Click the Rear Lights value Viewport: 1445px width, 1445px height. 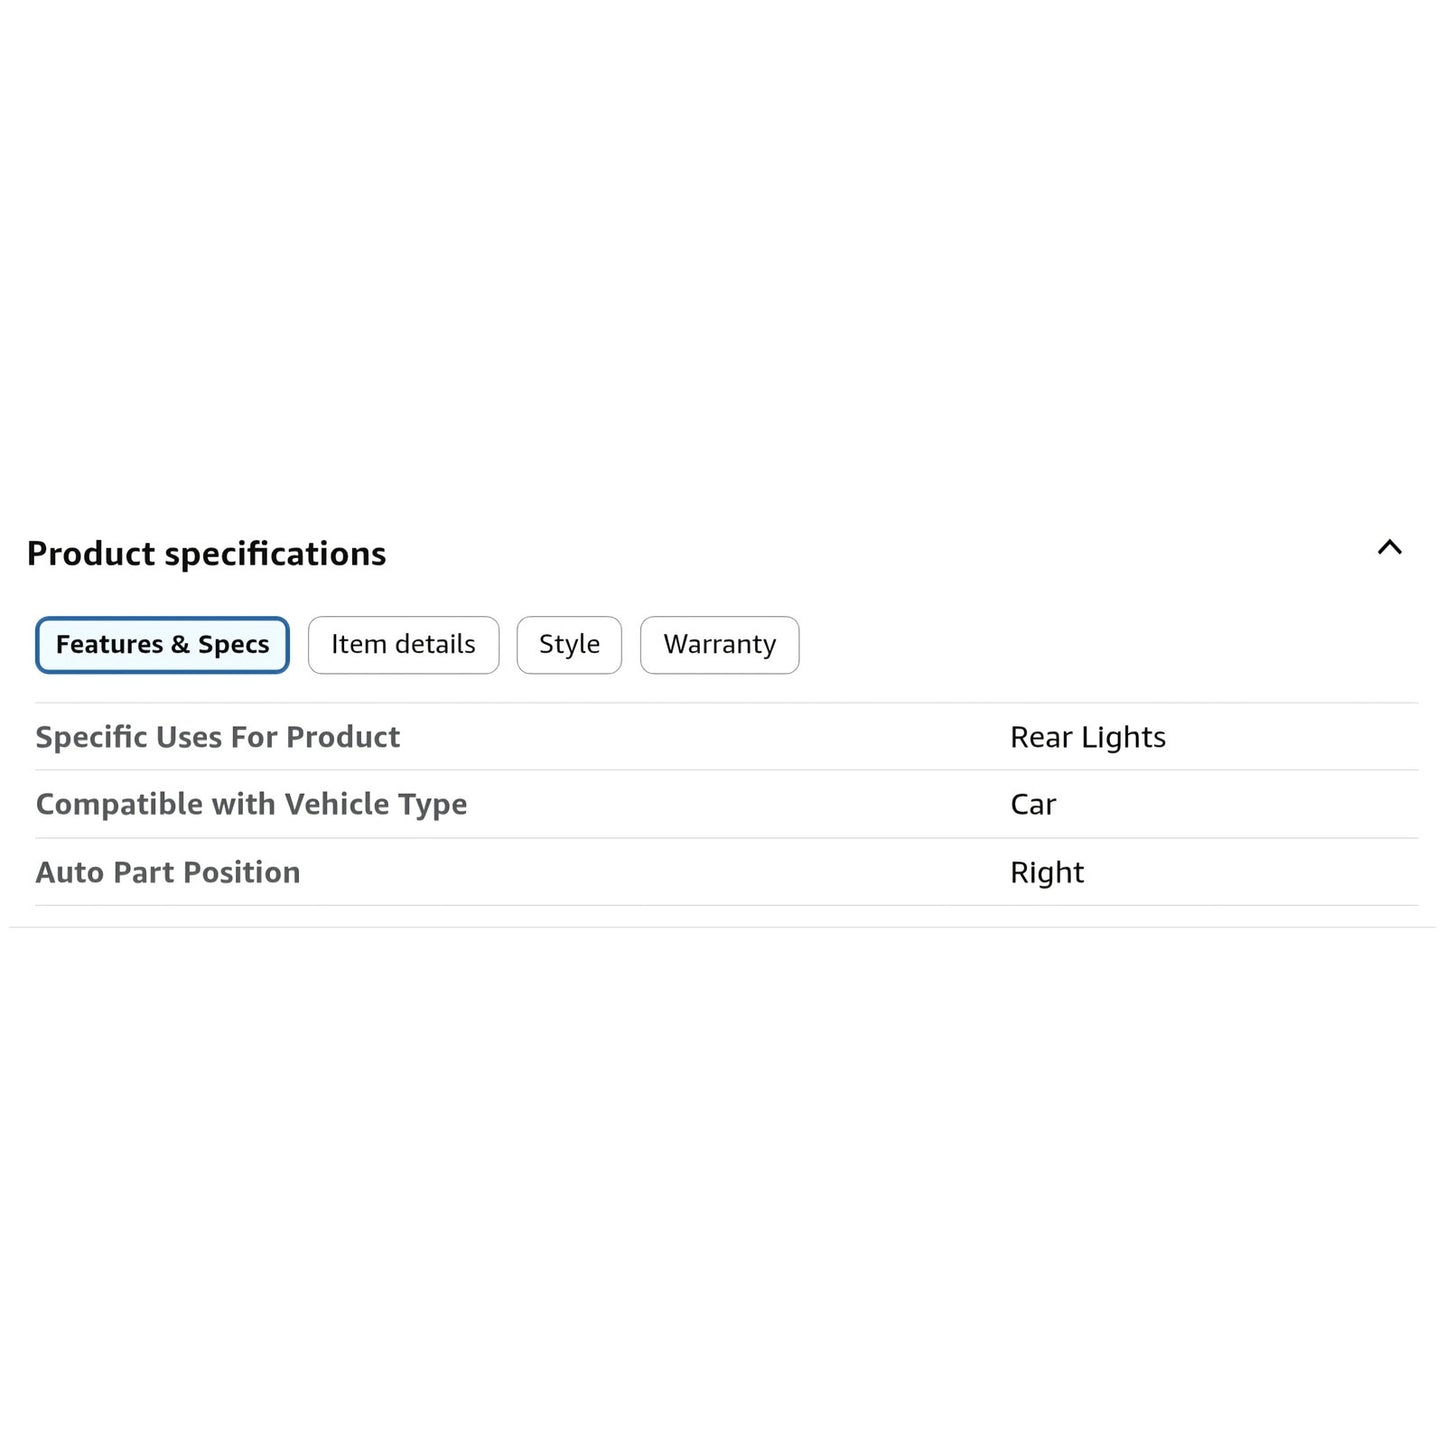click(1087, 737)
